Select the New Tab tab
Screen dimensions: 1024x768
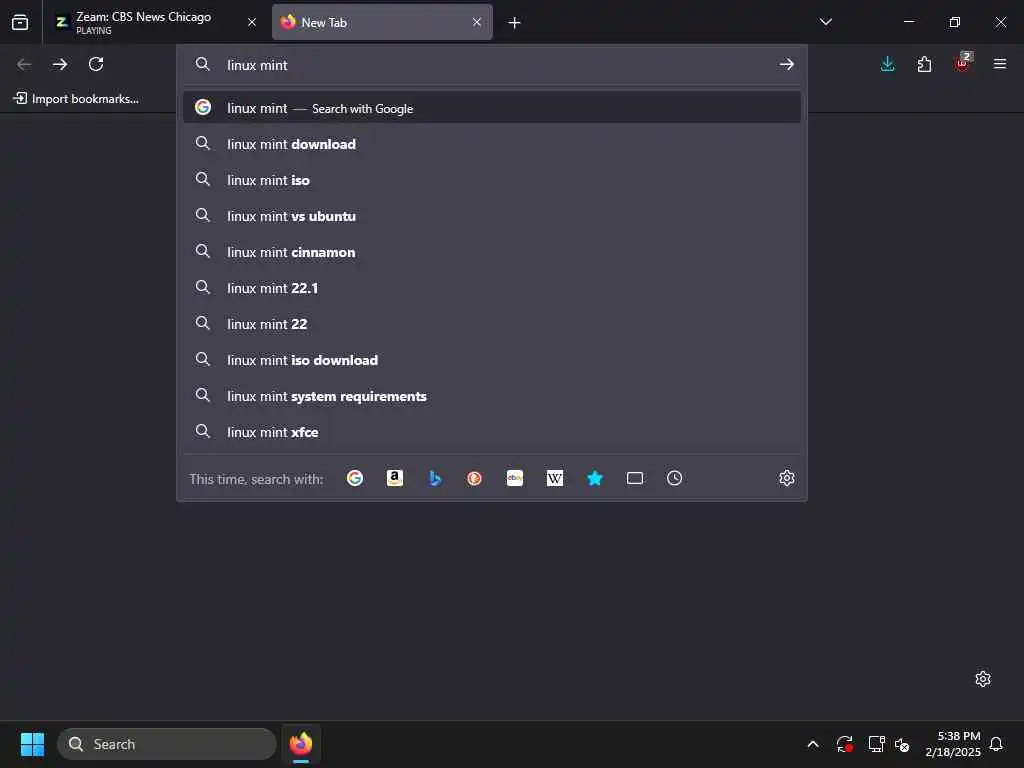coord(382,22)
